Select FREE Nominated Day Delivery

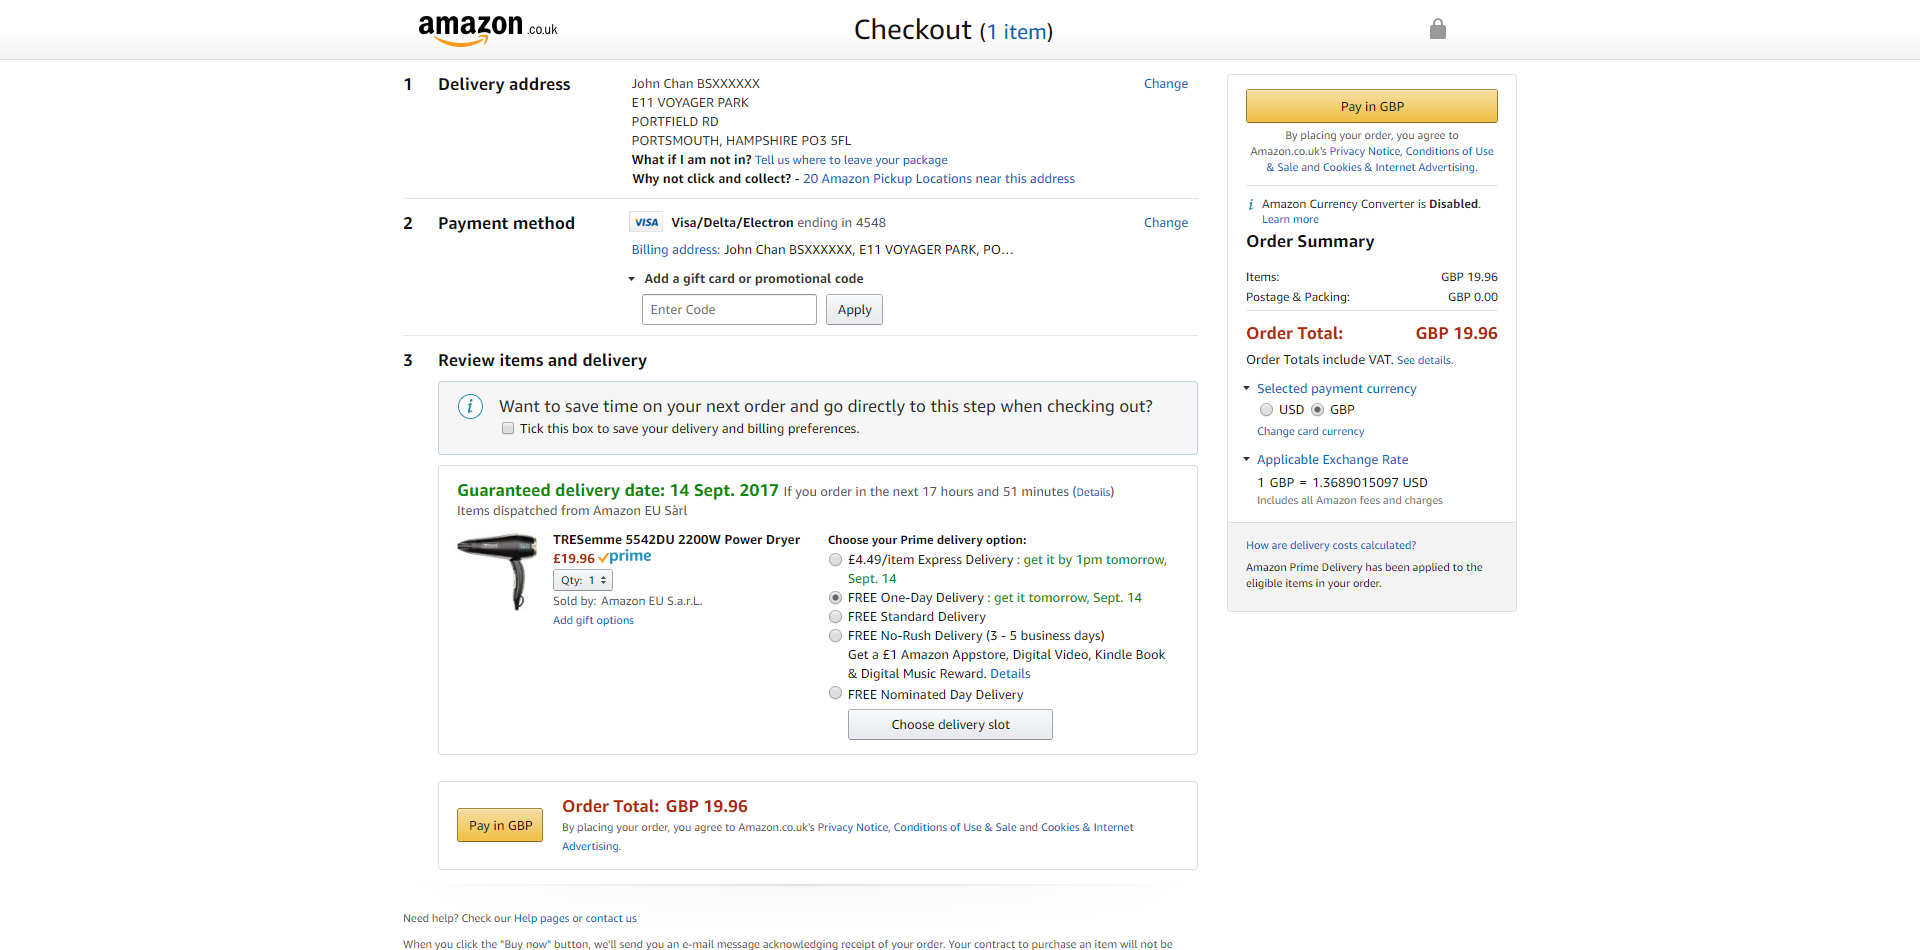click(x=835, y=693)
